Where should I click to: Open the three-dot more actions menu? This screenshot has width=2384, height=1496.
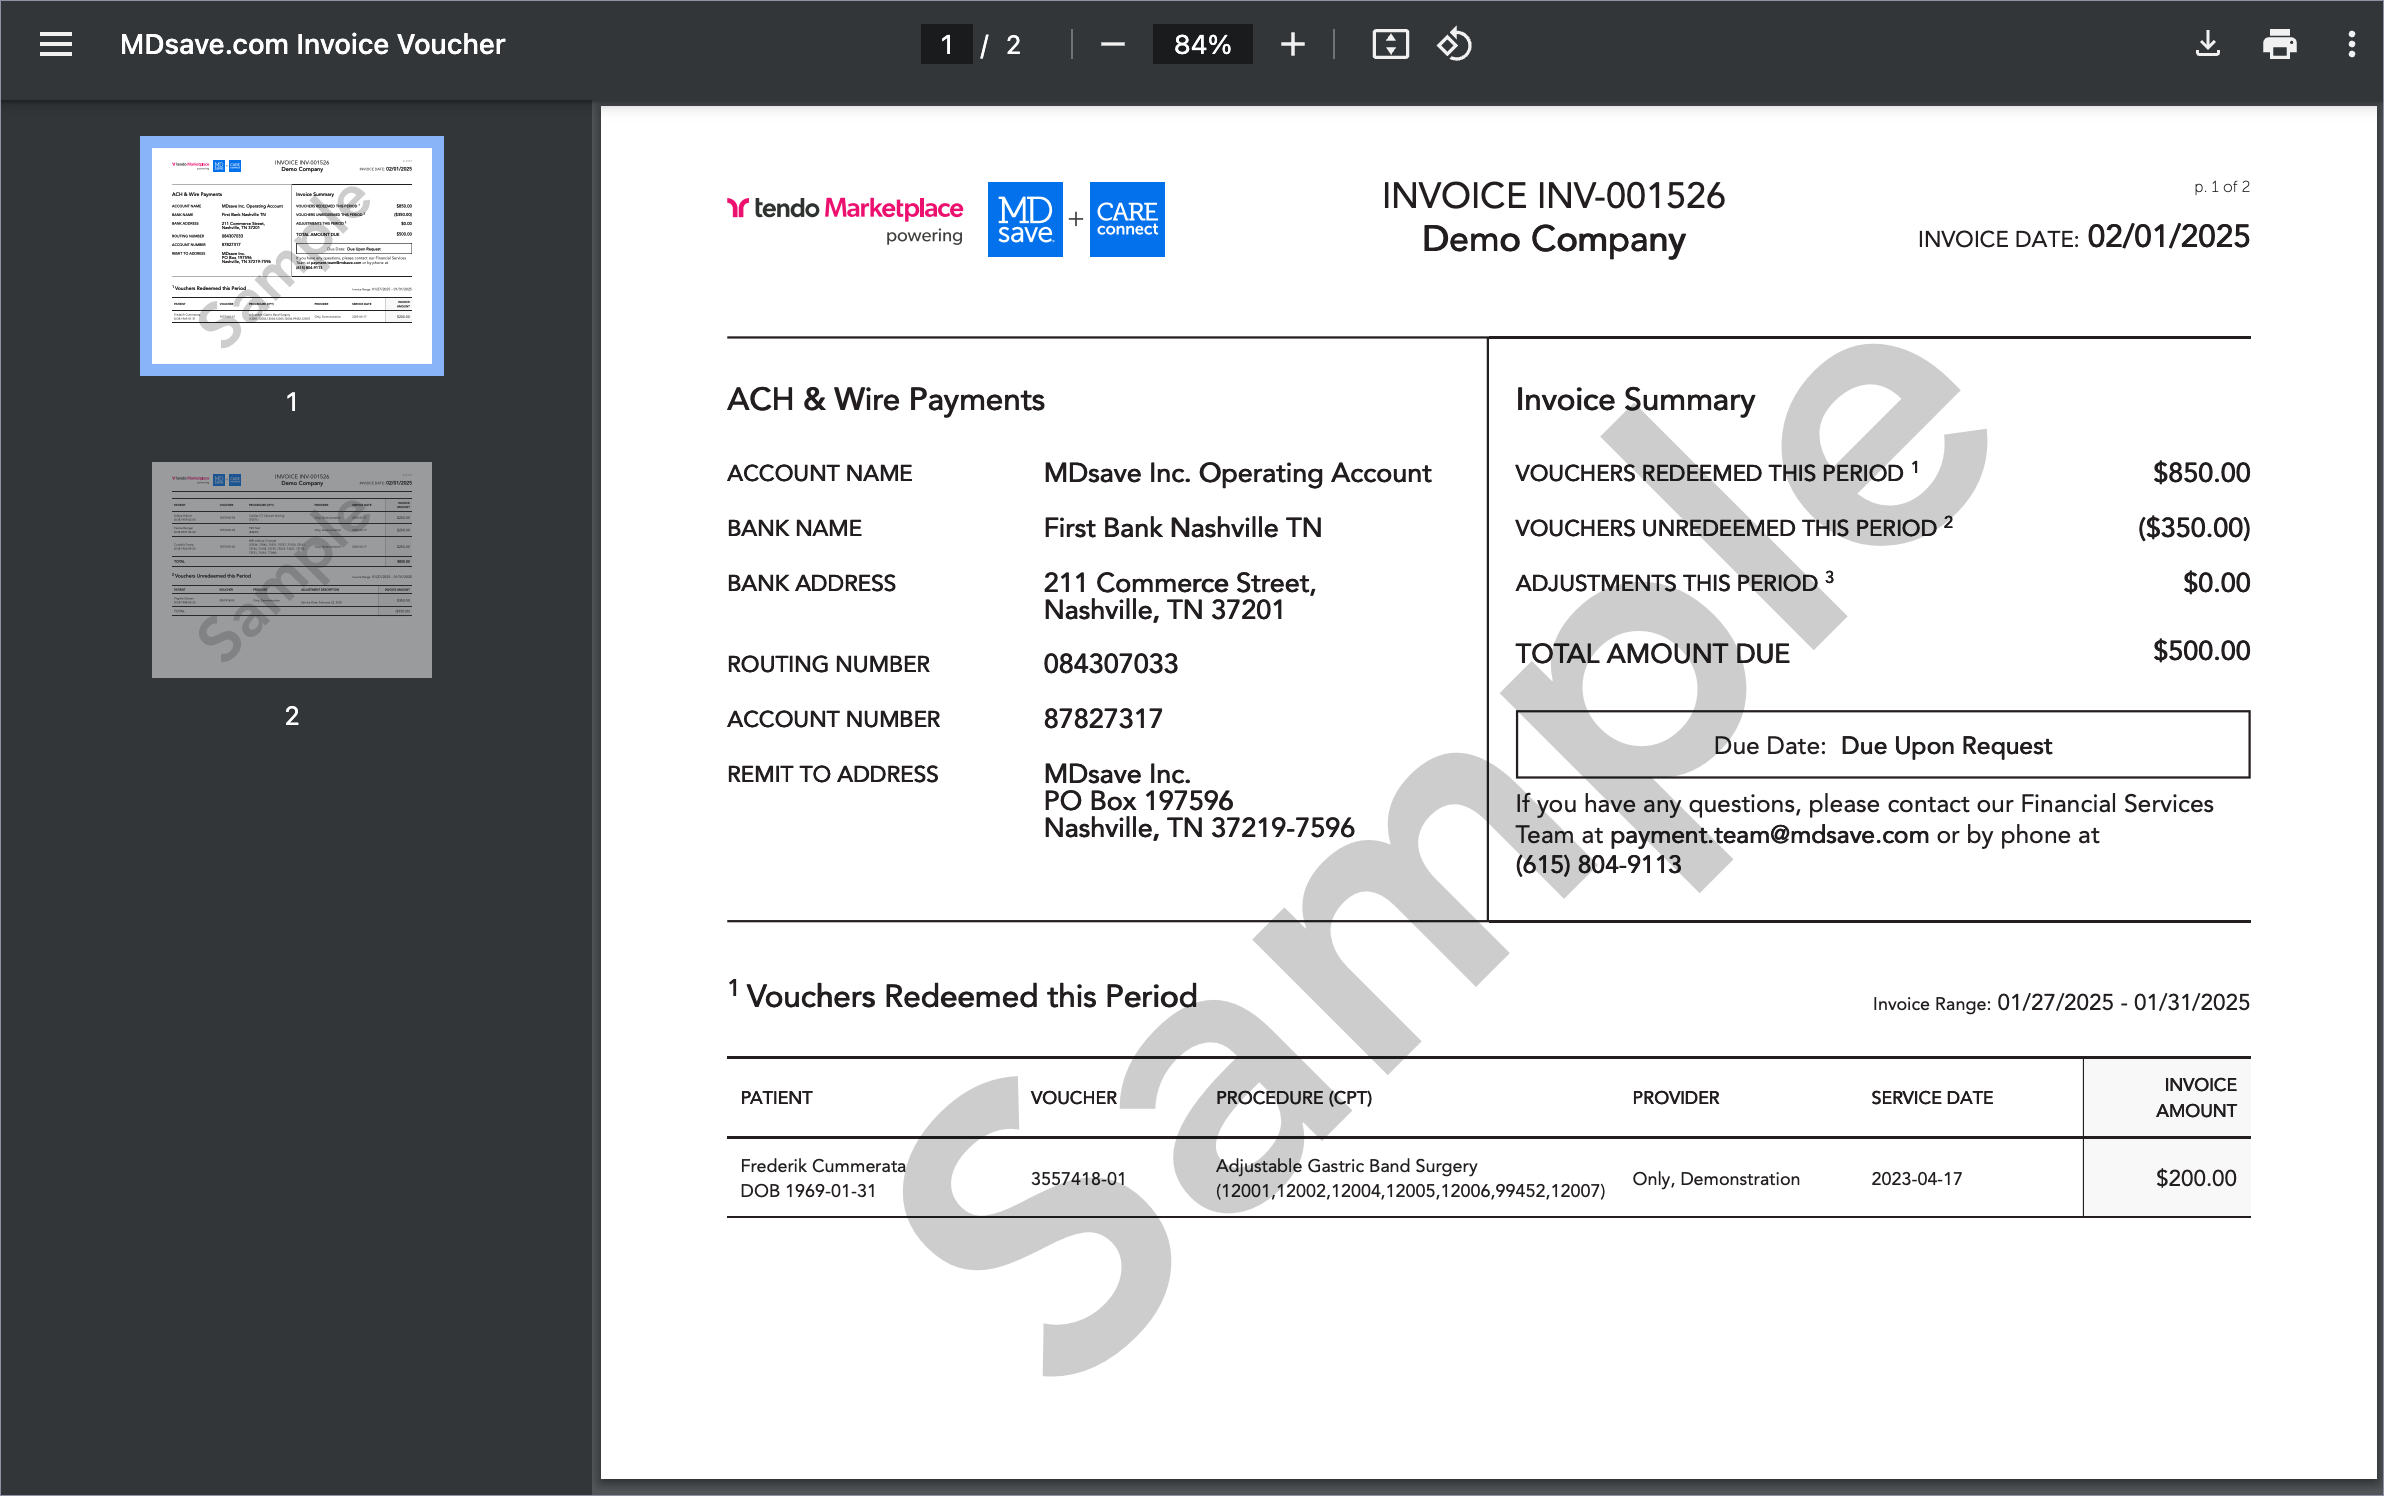pyautogui.click(x=2351, y=44)
